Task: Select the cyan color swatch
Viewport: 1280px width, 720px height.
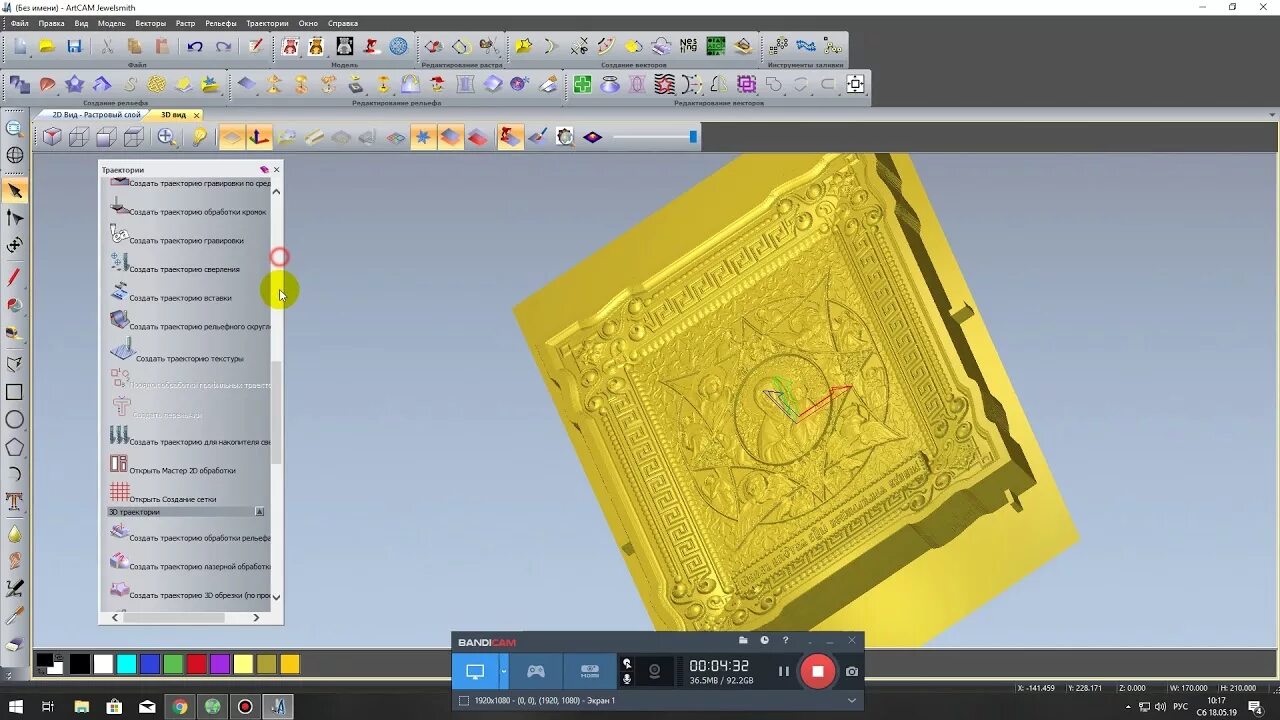Action: (x=126, y=664)
